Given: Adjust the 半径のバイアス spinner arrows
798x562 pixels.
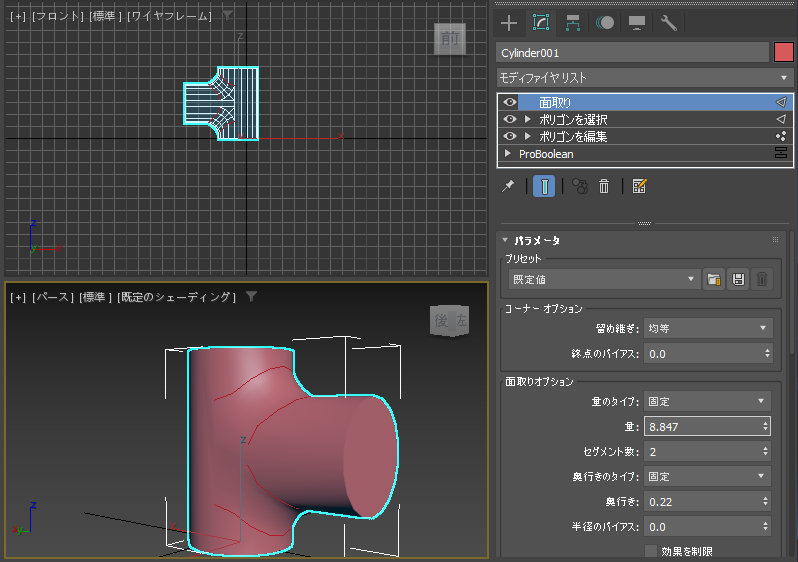Looking at the screenshot, I should click(765, 527).
